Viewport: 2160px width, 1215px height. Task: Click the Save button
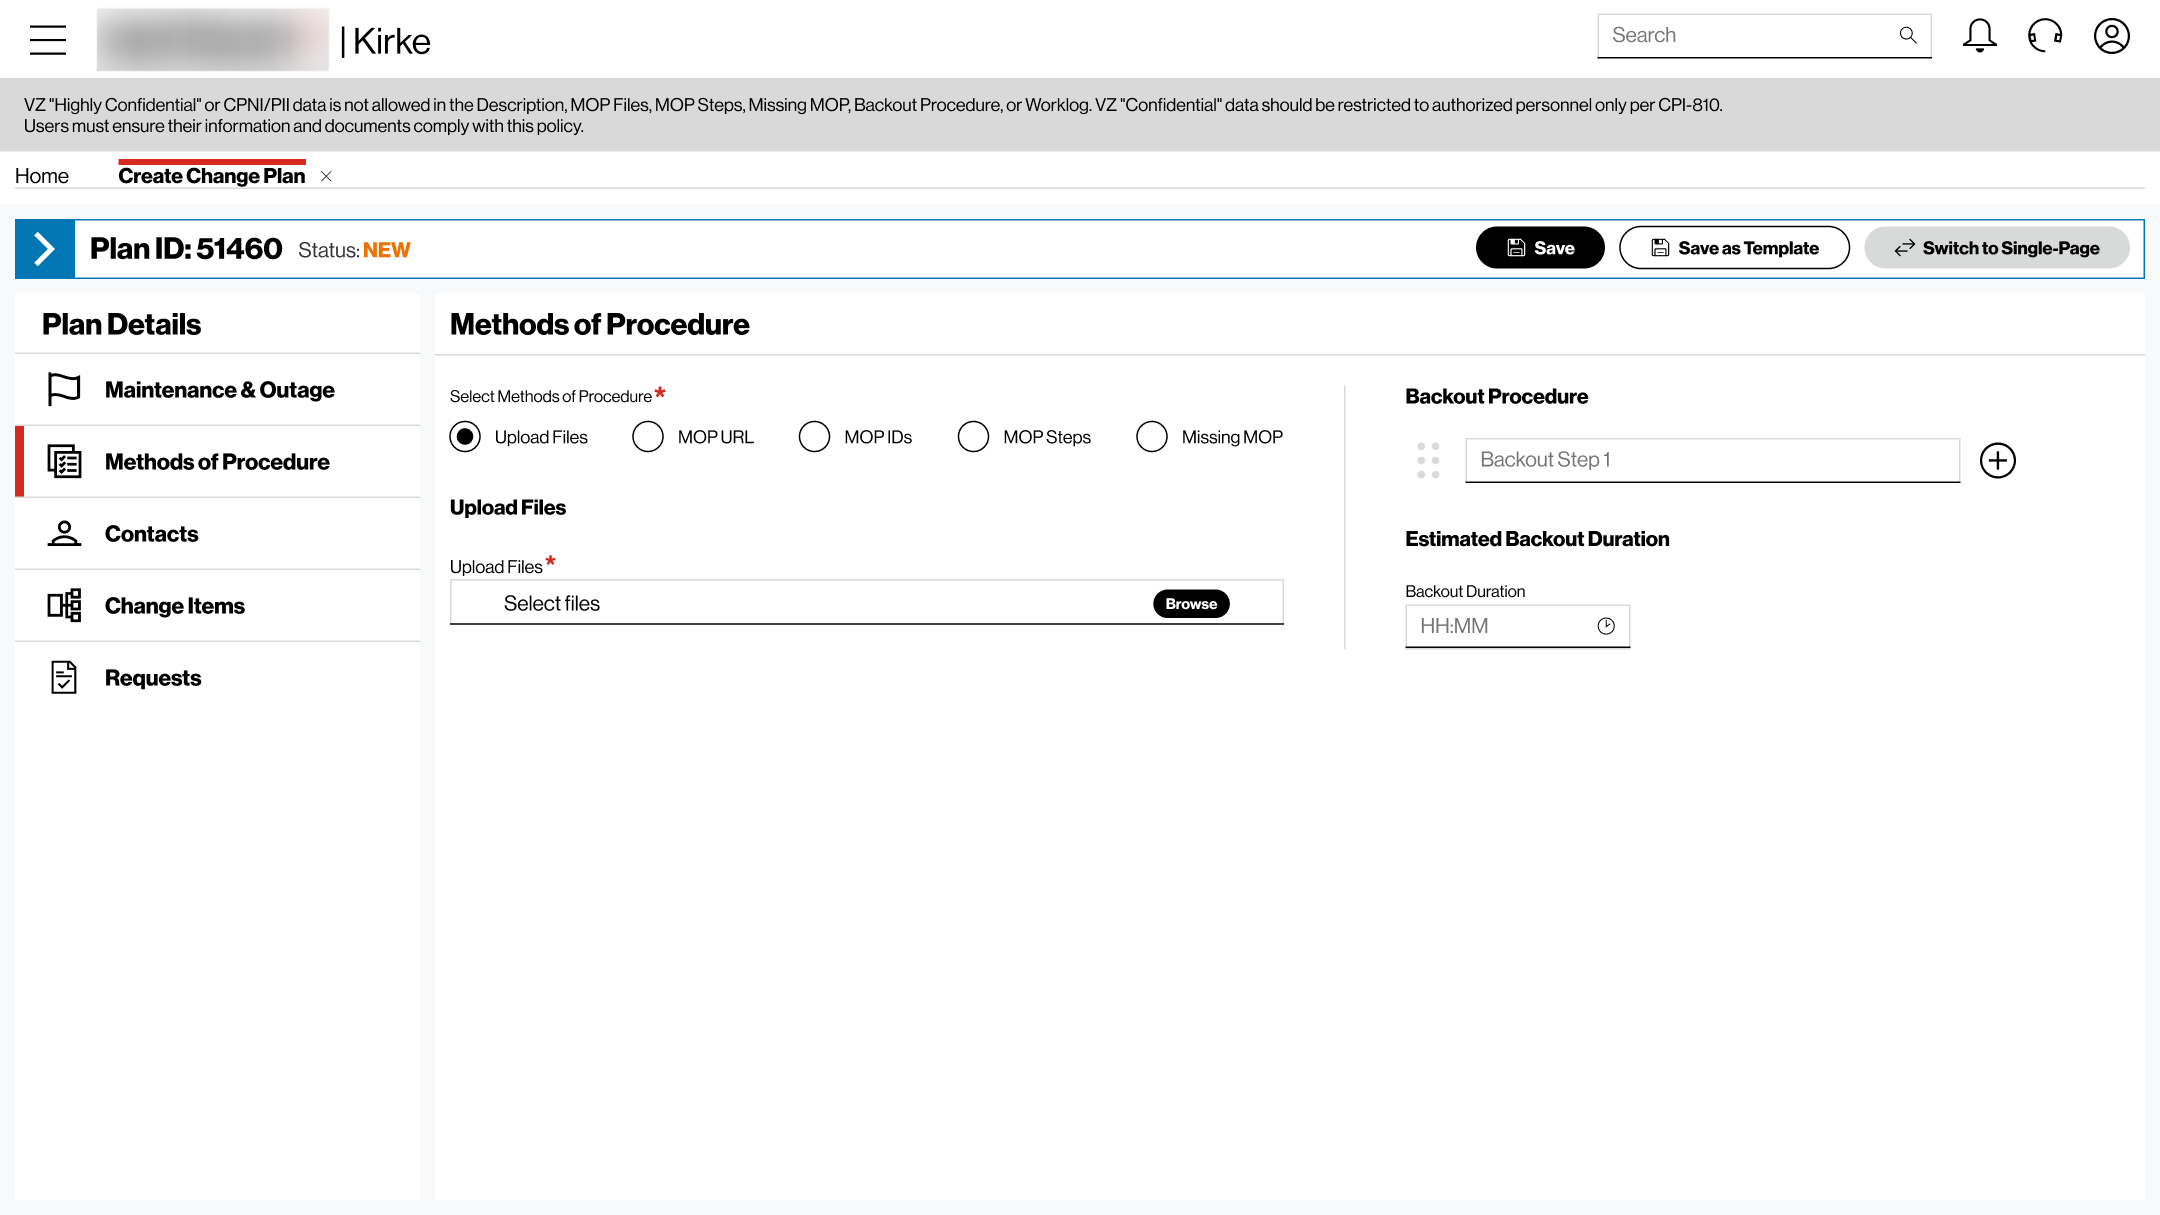[x=1540, y=248]
